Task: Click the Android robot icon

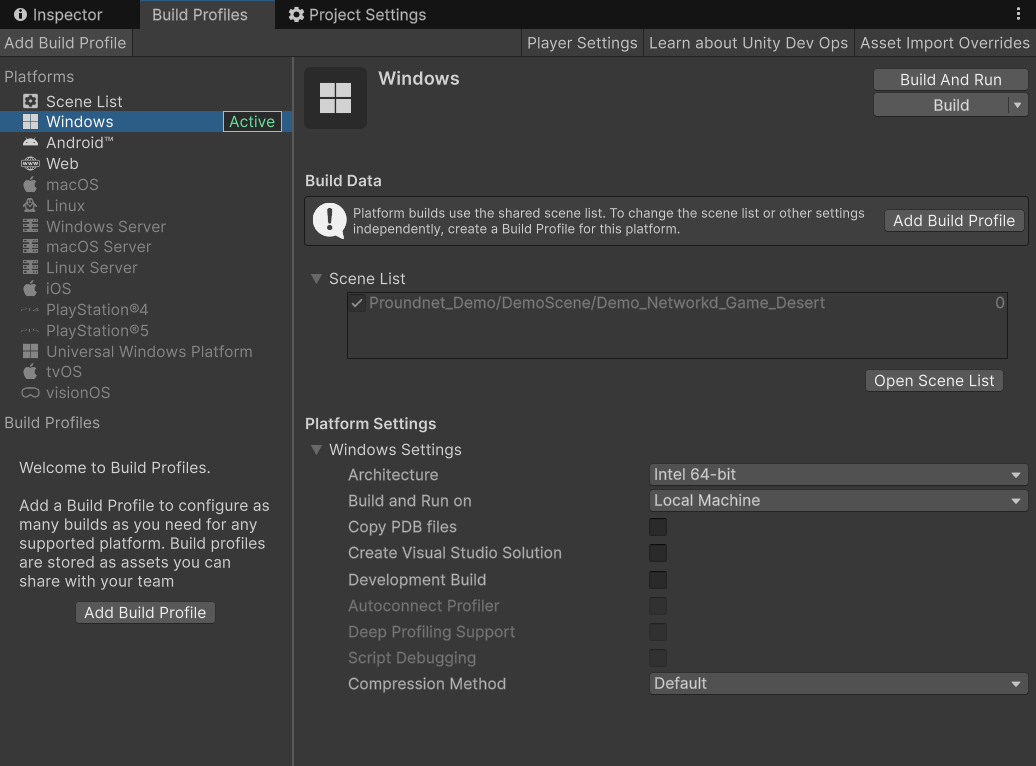Action: tap(30, 143)
